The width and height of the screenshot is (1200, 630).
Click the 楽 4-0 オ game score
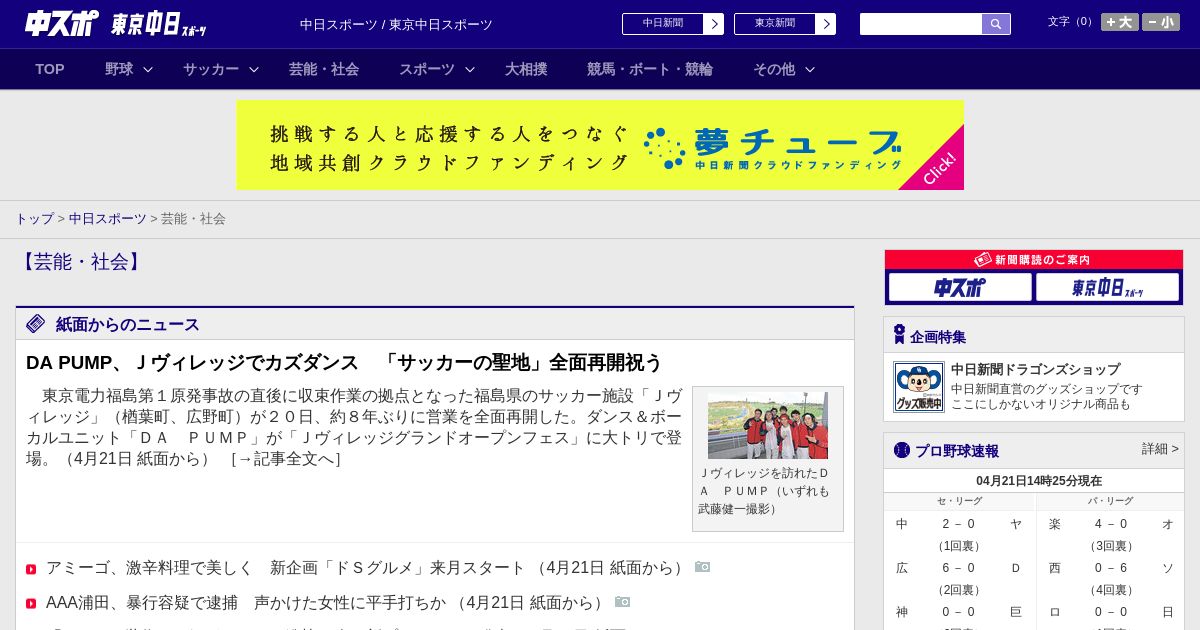click(1111, 524)
